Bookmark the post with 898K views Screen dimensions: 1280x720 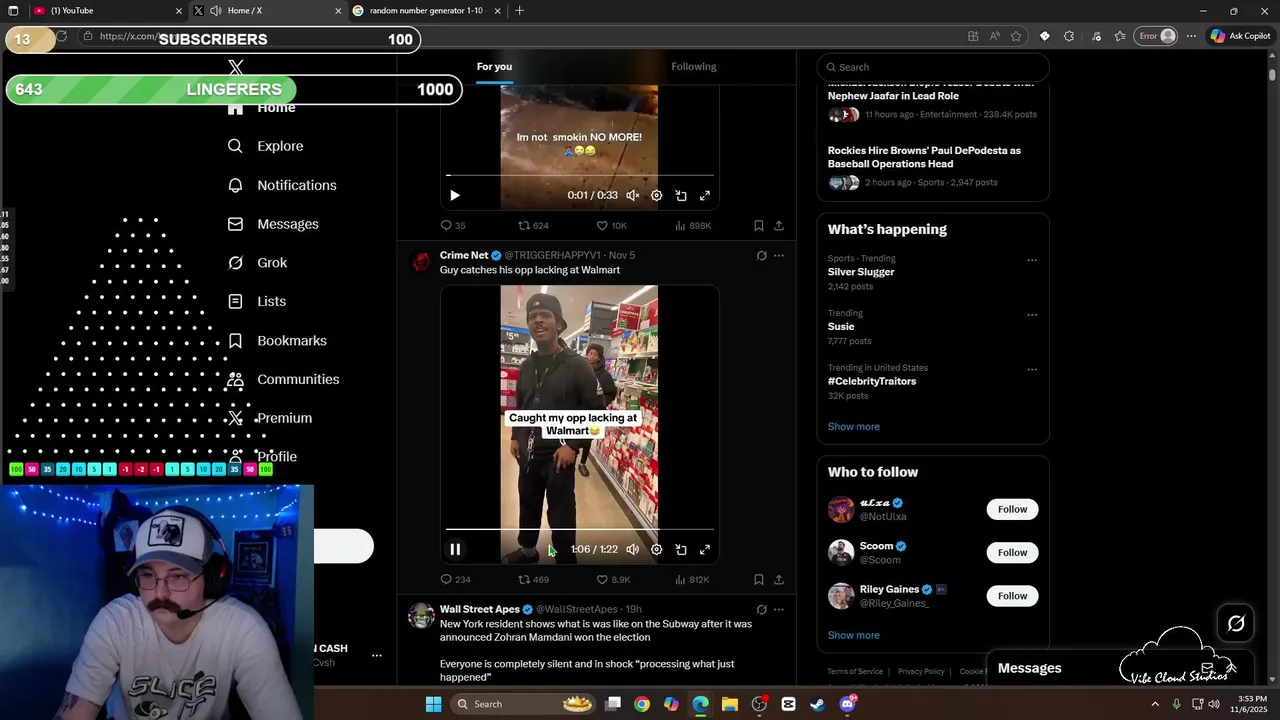pyautogui.click(x=758, y=225)
